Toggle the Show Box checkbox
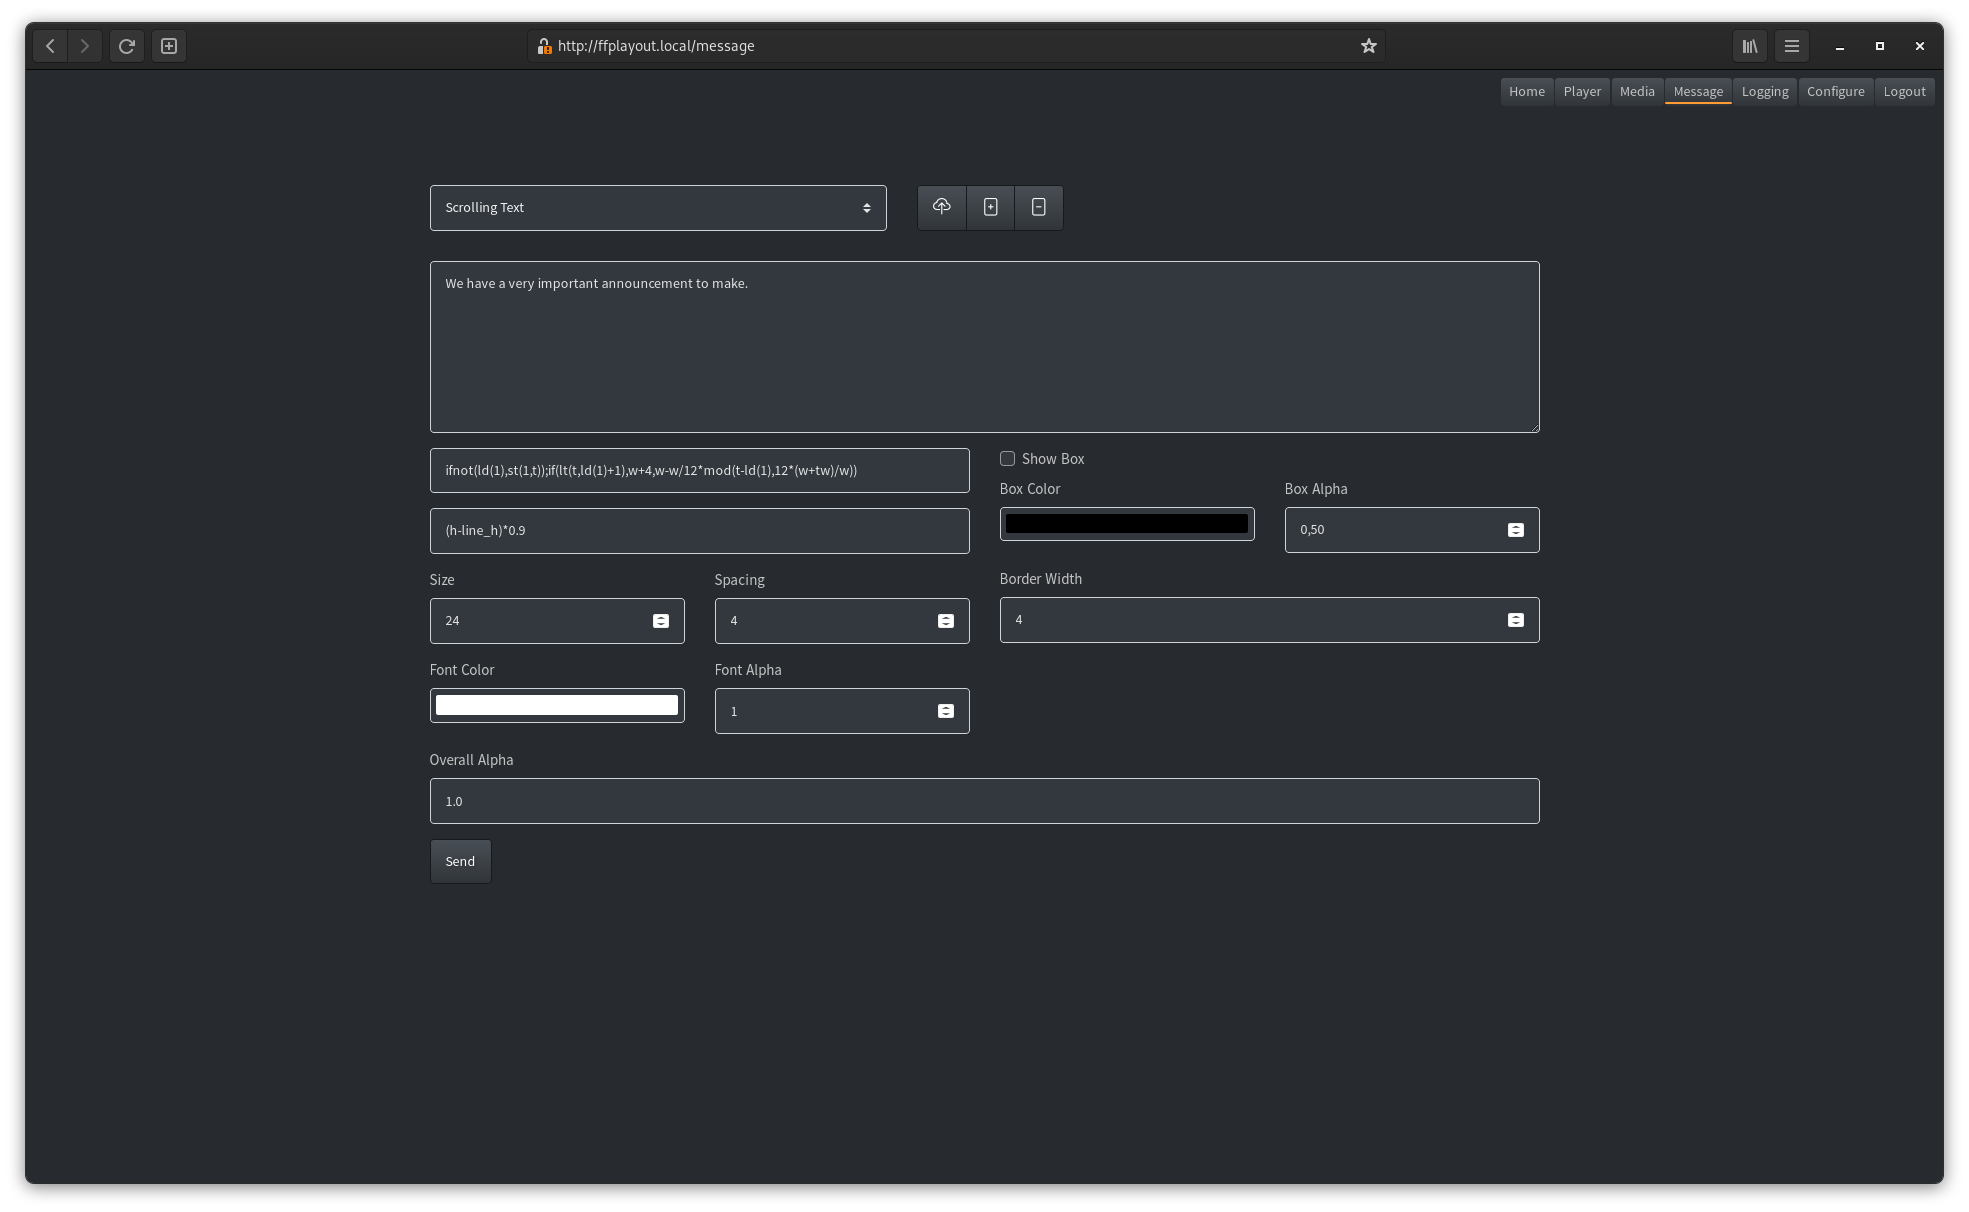Image resolution: width=1969 pixels, height=1212 pixels. [1007, 459]
